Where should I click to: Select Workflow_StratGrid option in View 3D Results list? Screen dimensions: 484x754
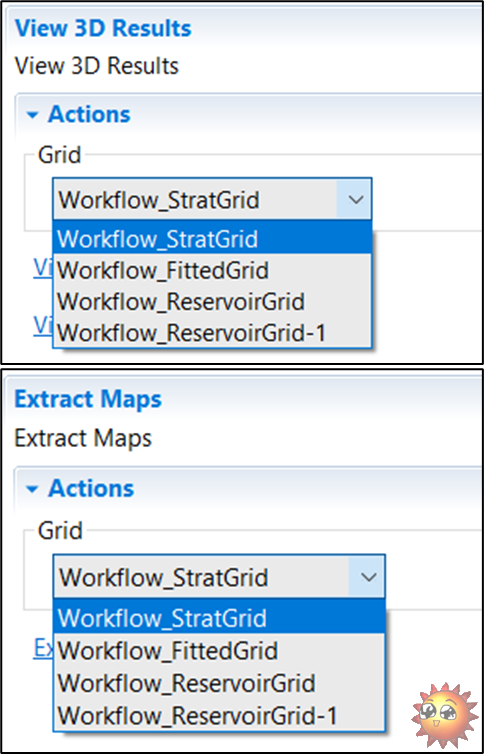click(212, 238)
